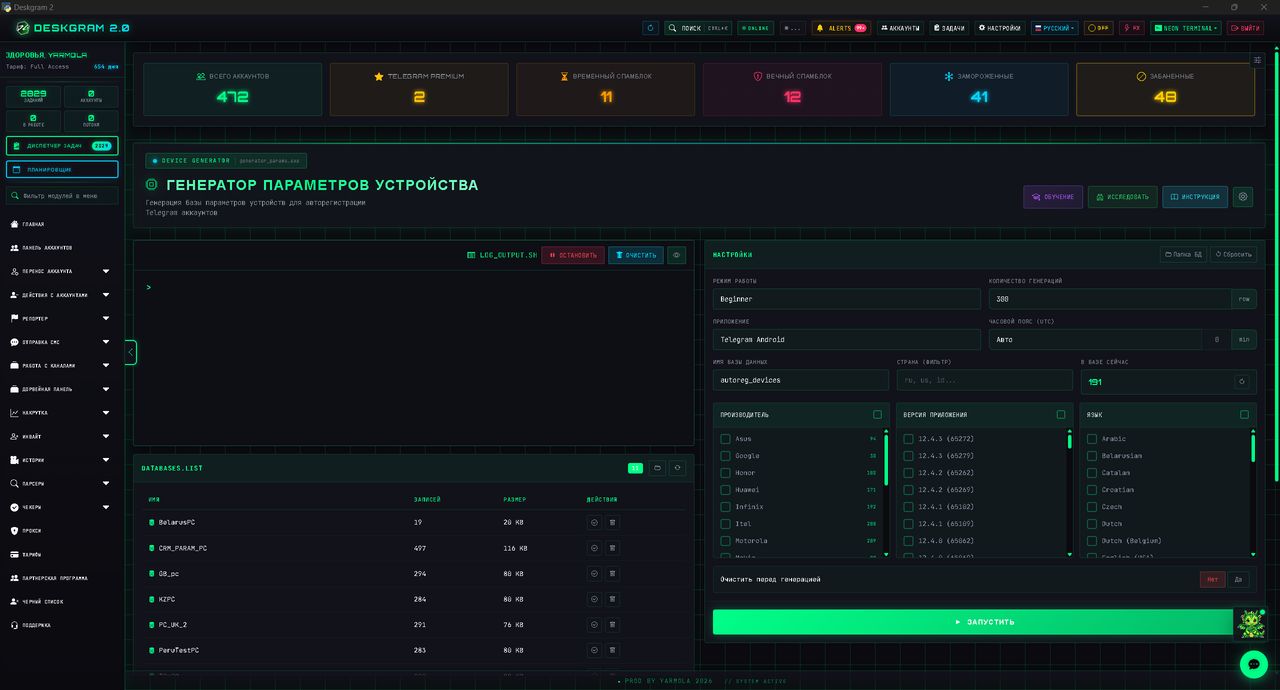The image size is (1280, 690).
Task: Click the refresh icon in top toolbar
Action: (651, 28)
